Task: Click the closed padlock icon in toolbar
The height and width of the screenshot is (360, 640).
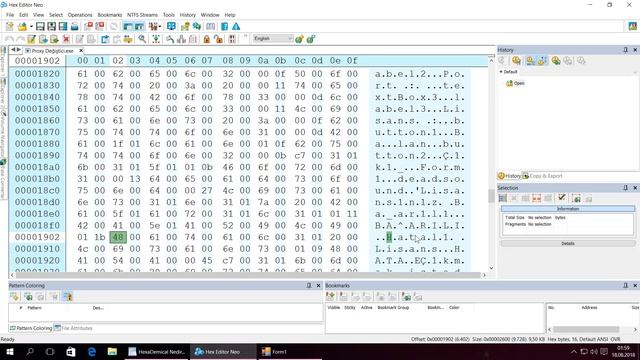Action: click(x=207, y=39)
